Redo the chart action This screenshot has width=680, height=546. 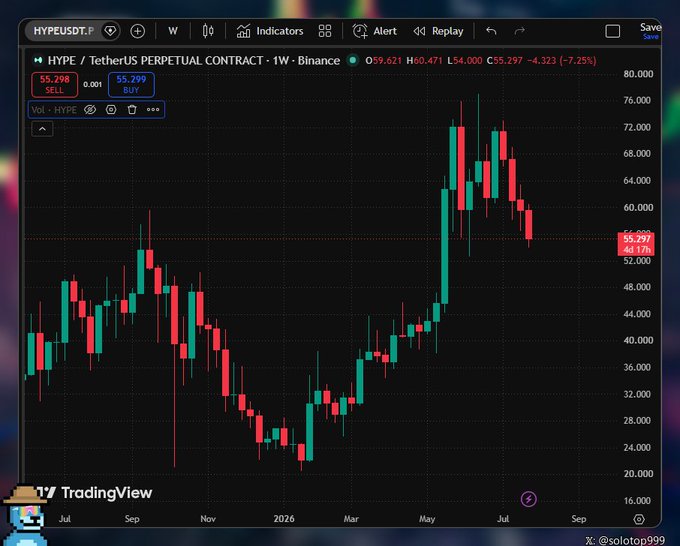pyautogui.click(x=519, y=31)
